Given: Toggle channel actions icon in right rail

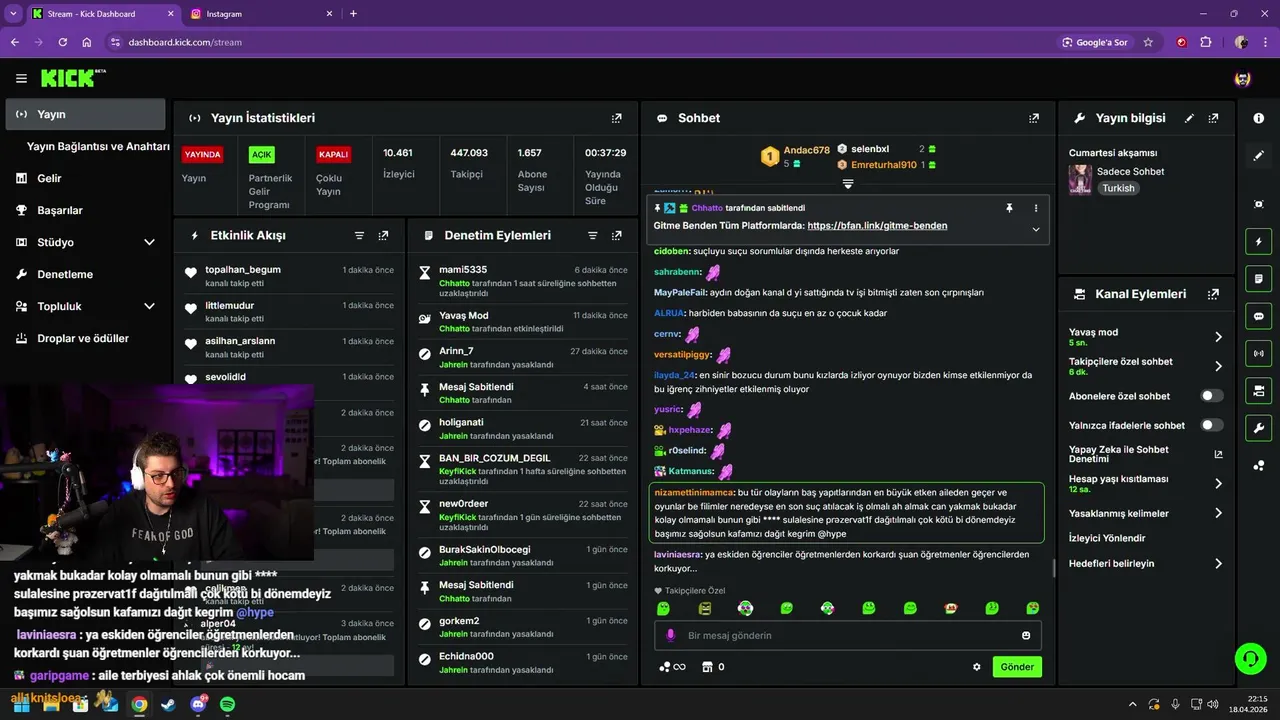Looking at the screenshot, I should tap(1258, 390).
